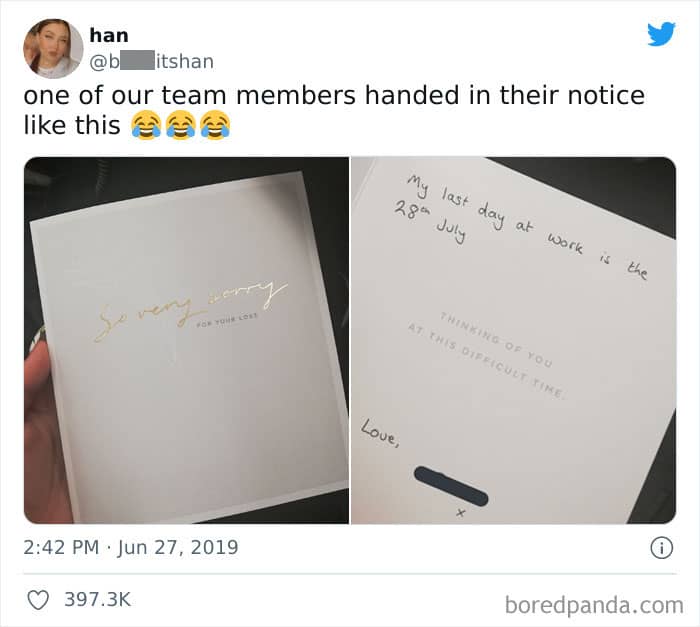Click the @itshan username handle
700x627 pixels.
pos(151,62)
